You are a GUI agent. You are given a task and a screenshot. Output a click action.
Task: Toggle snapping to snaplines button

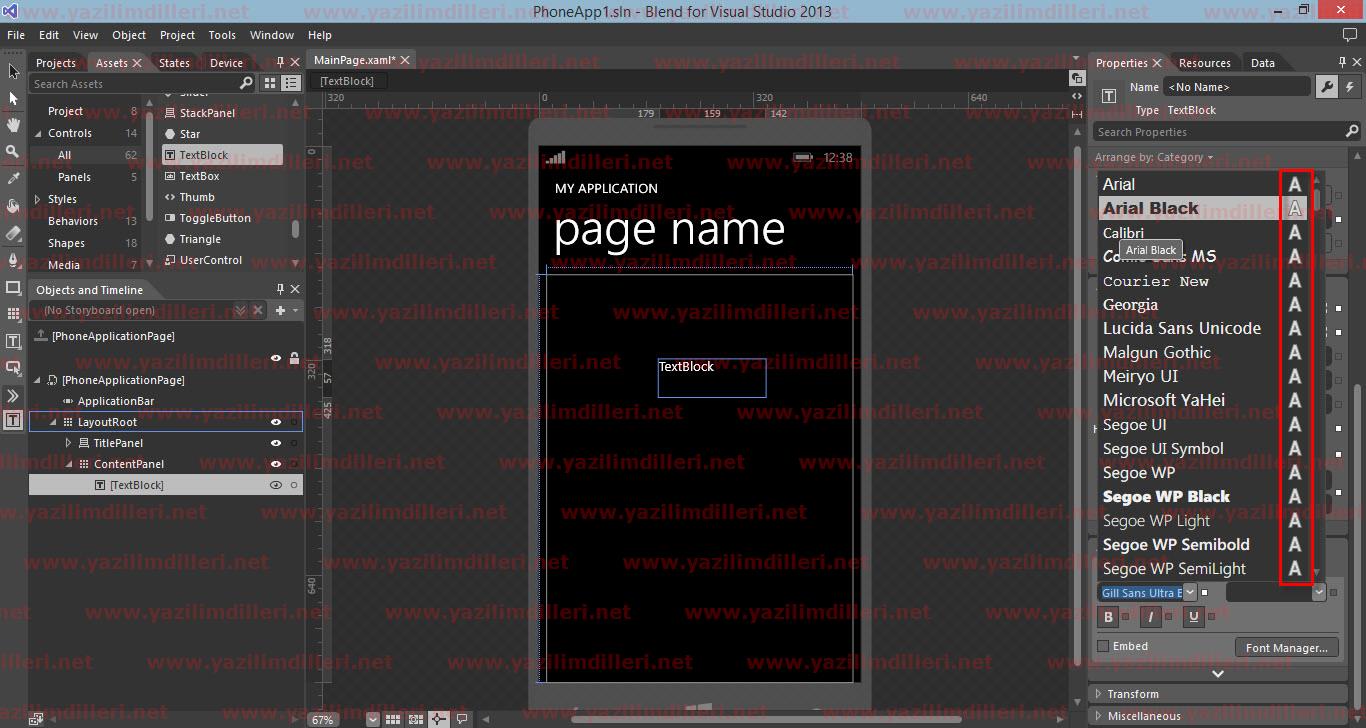click(439, 719)
